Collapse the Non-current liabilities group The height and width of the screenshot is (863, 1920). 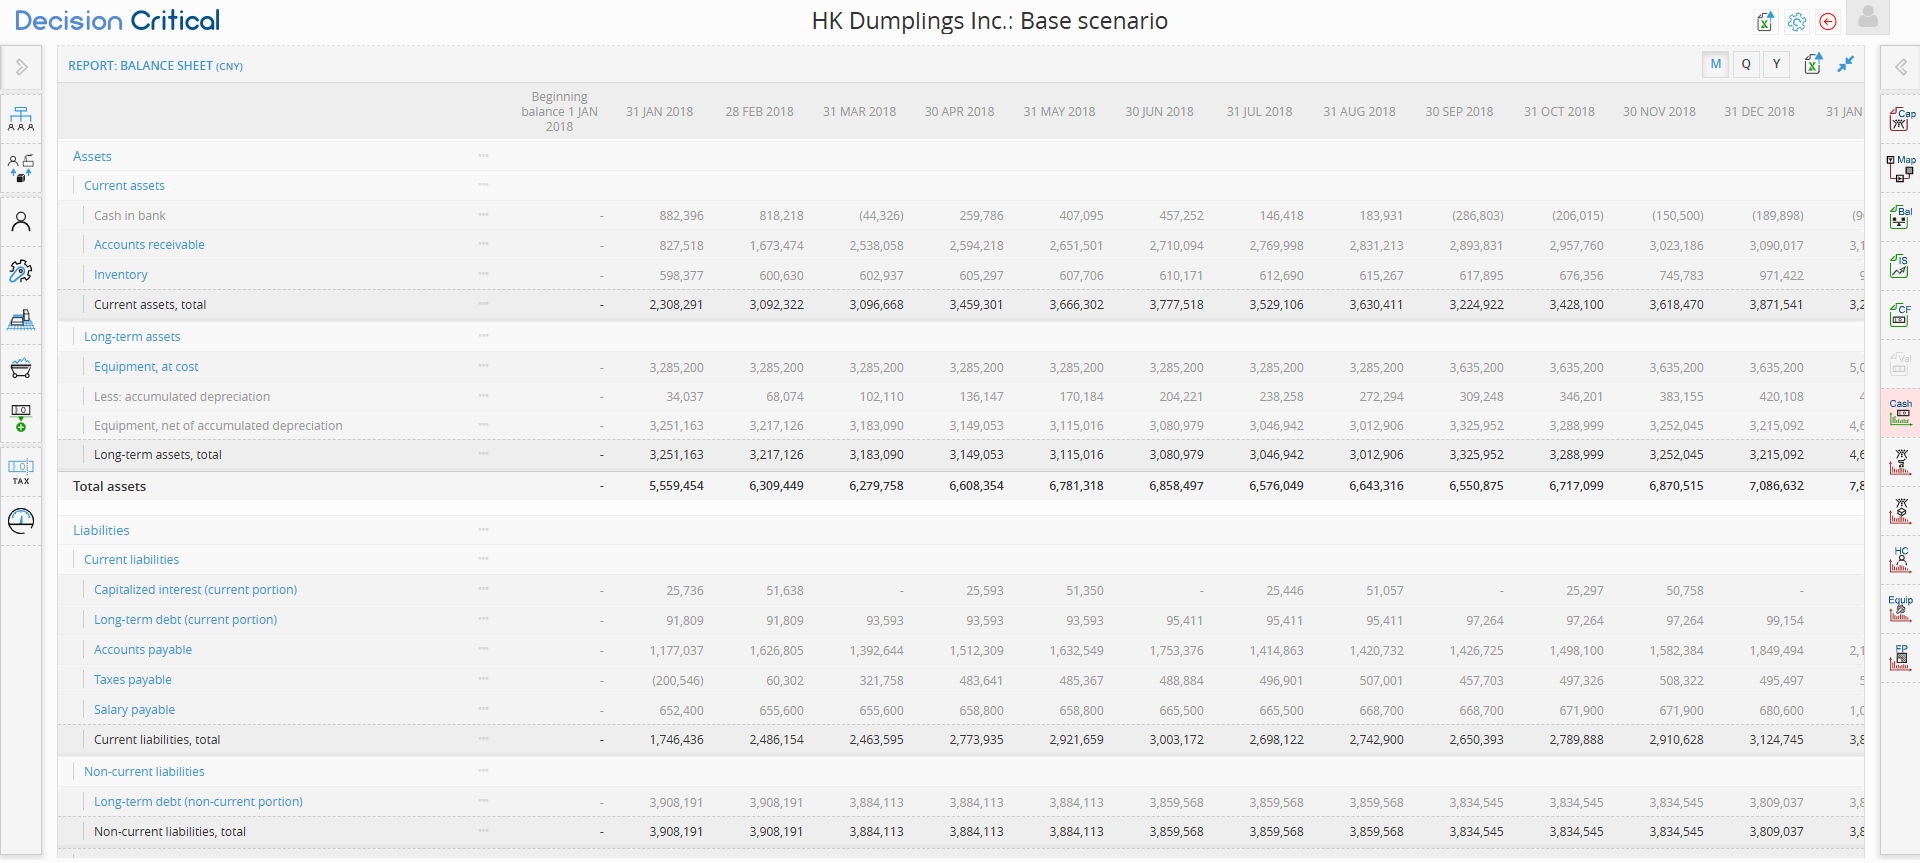(x=144, y=771)
